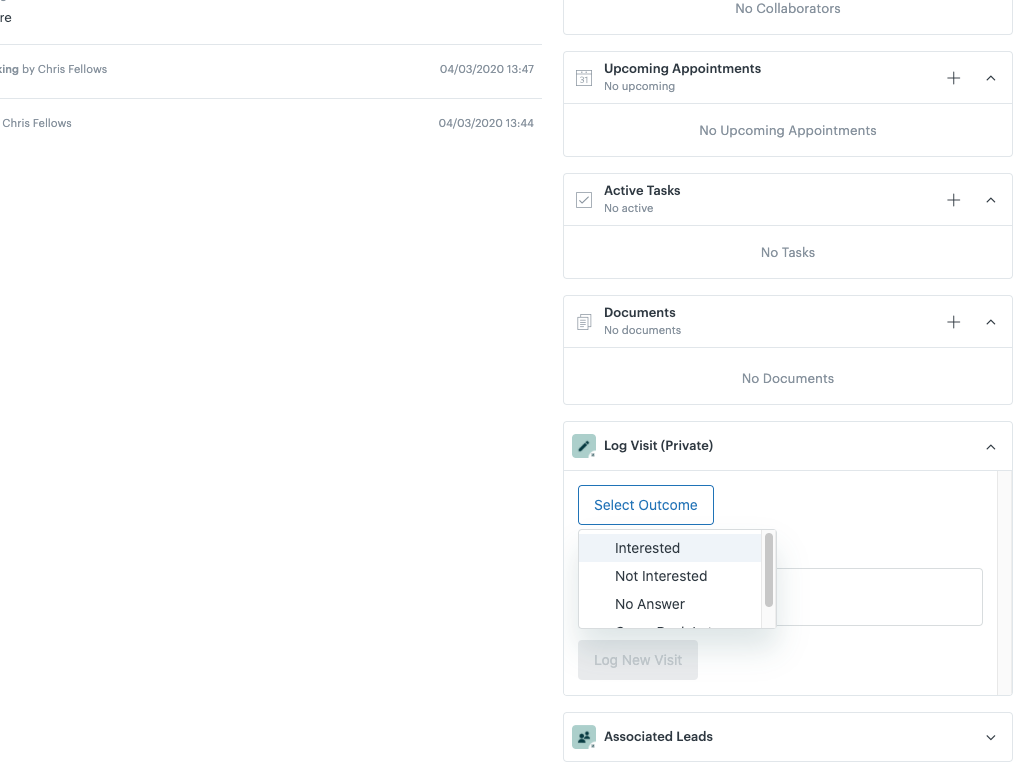This screenshot has height=768, width=1024.
Task: Collapse the Upcoming Appointments panel
Action: 990,77
